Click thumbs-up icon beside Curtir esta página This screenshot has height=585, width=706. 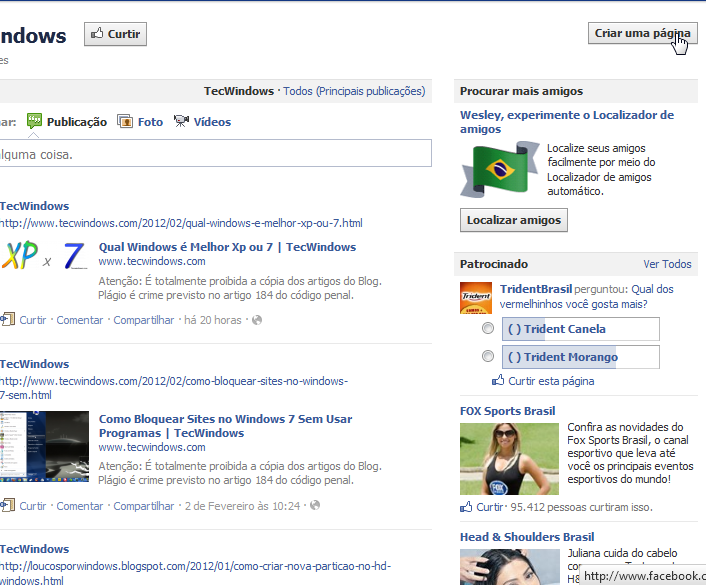point(498,381)
